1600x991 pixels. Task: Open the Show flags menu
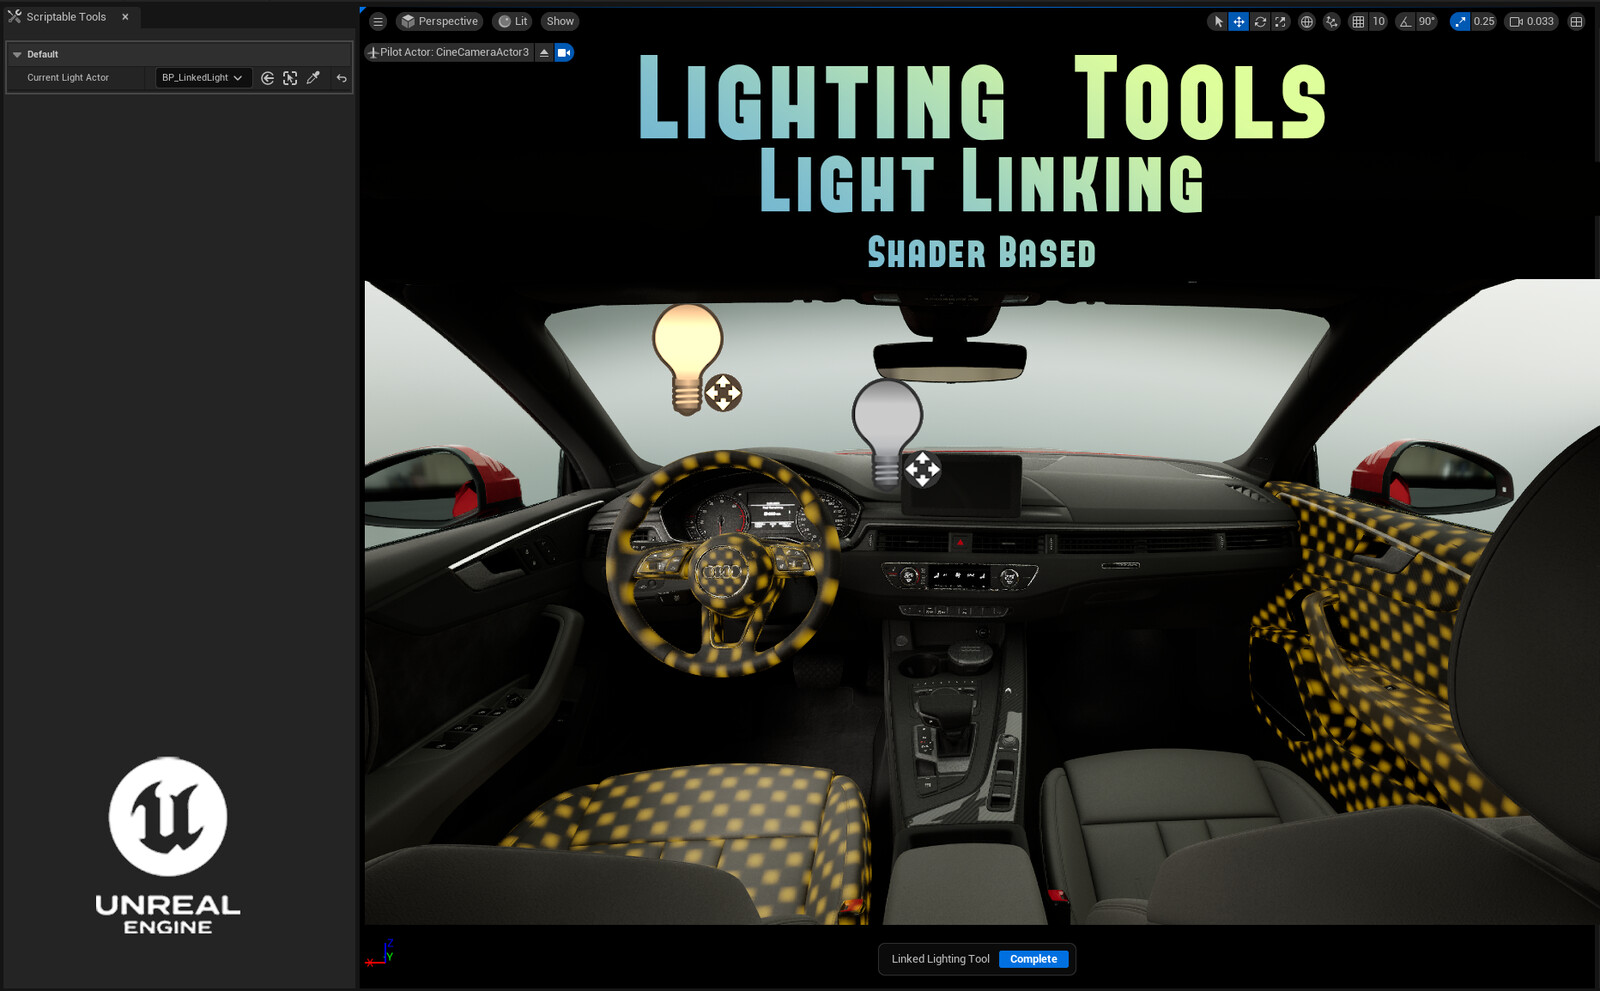tap(560, 21)
